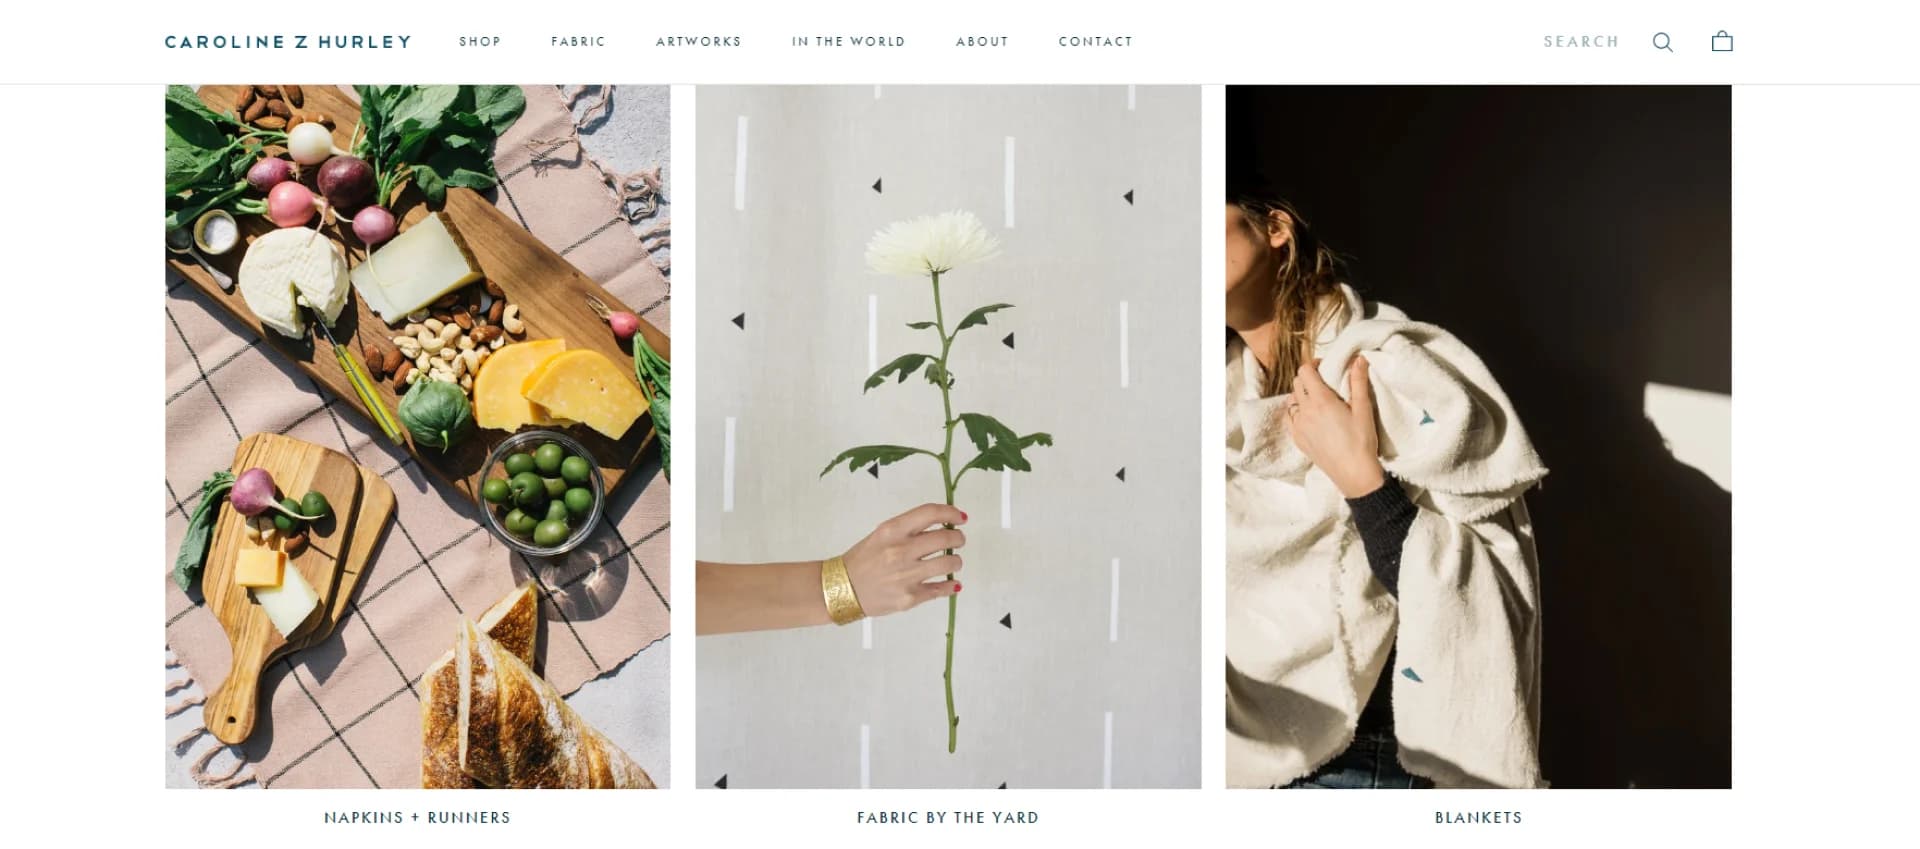Open the Napkins + Runners caption link

point(417,817)
